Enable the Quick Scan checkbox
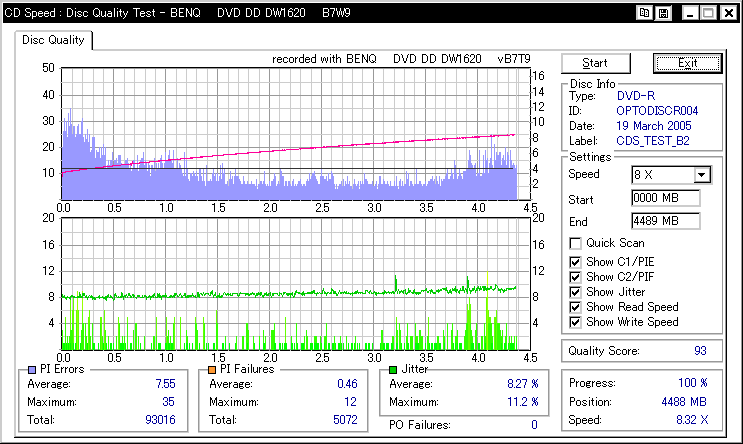The width and height of the screenshot is (743, 444). pos(575,243)
